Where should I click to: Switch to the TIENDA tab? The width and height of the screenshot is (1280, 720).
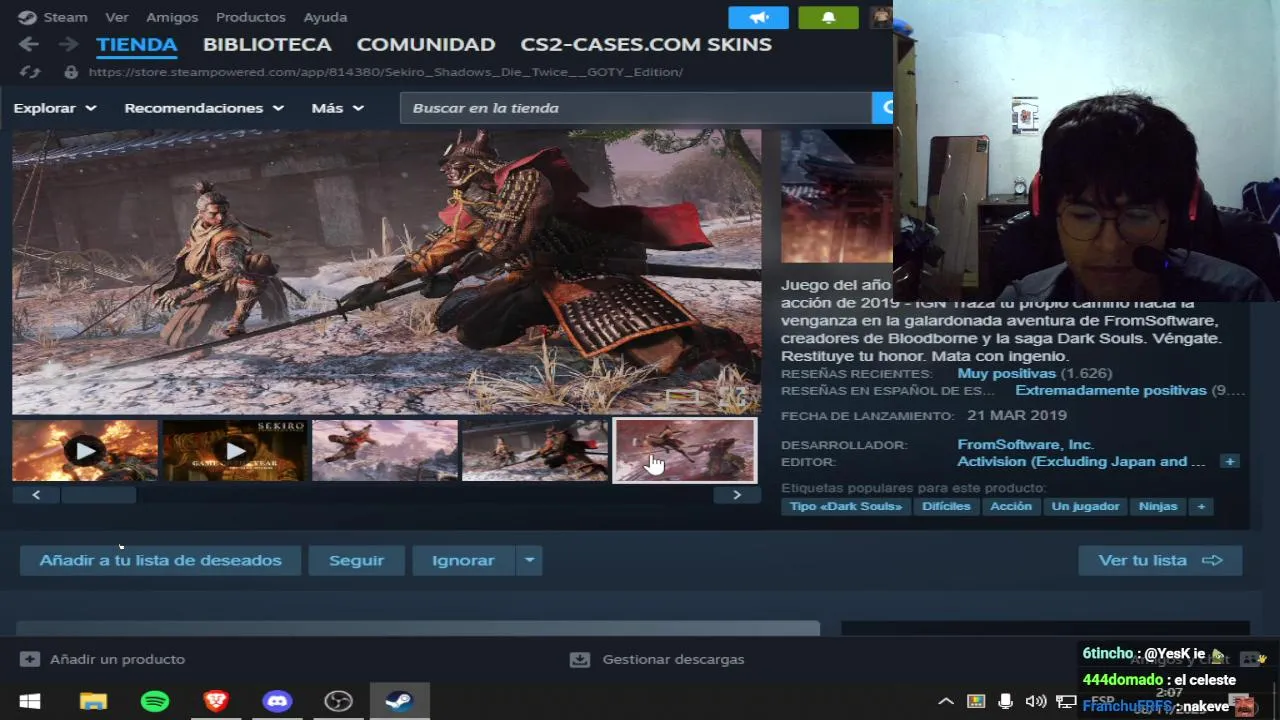(137, 44)
